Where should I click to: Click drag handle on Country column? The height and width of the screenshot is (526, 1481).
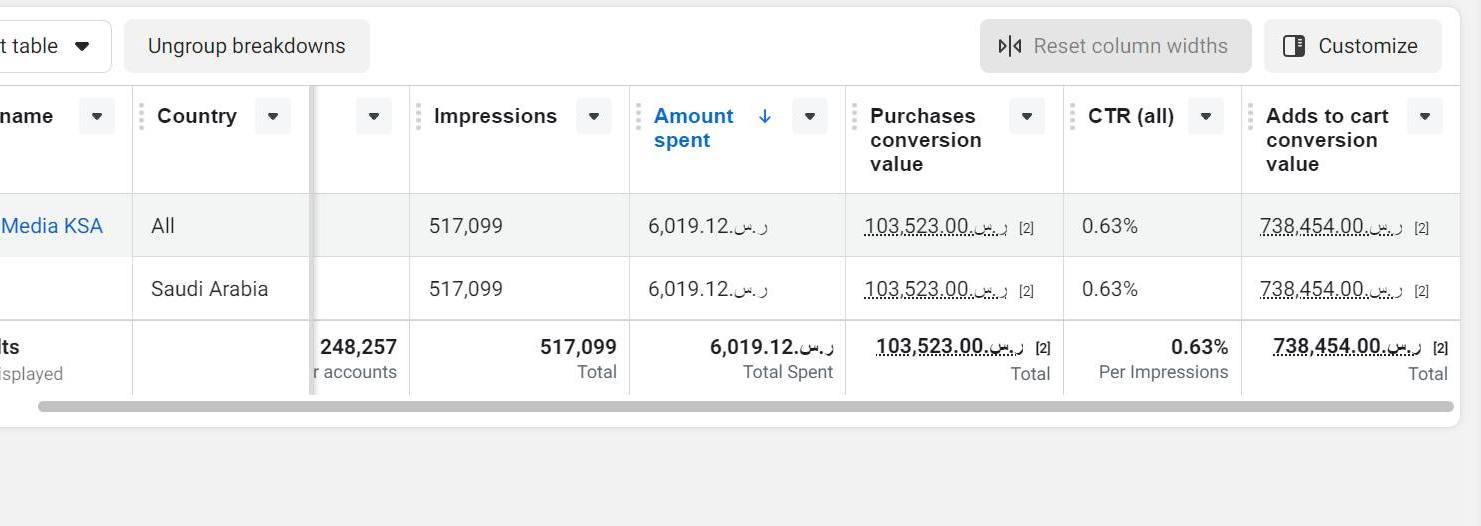coord(141,116)
